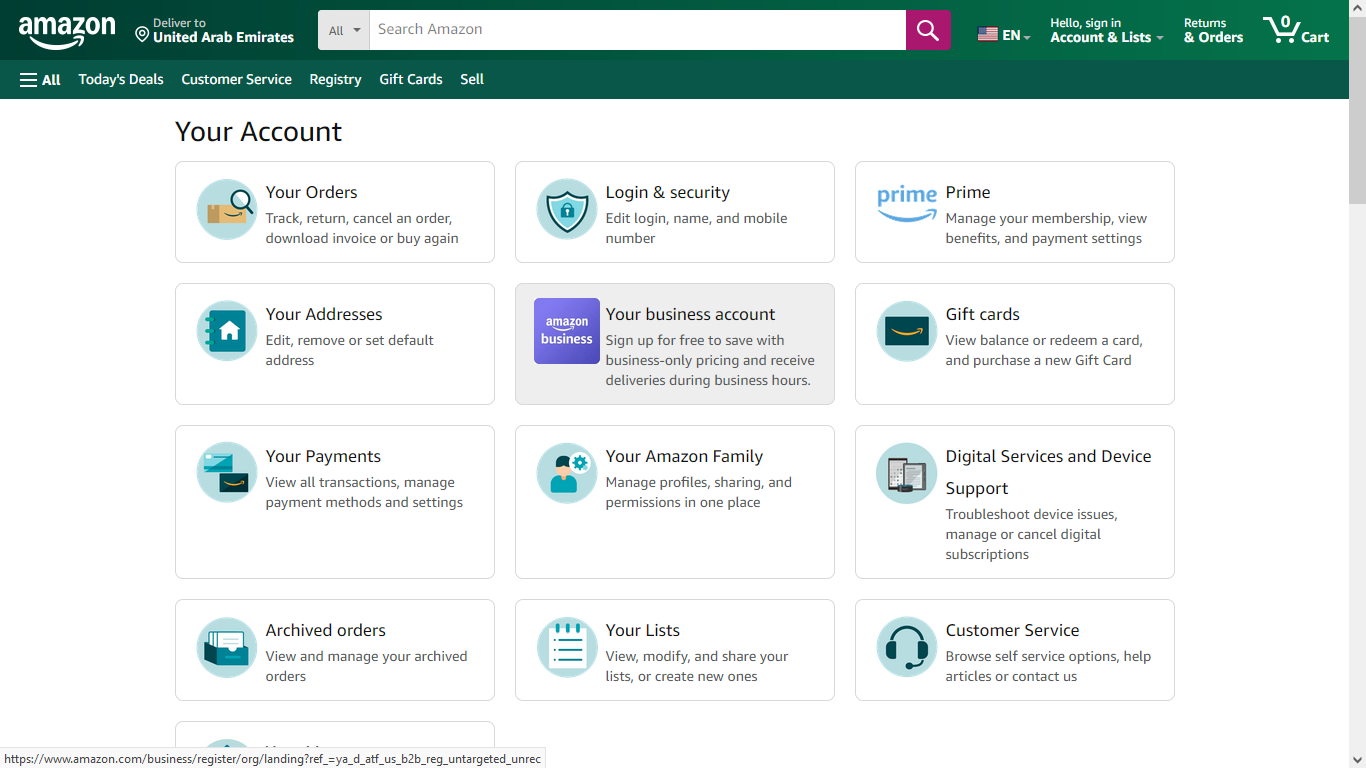Click United Arab Emirates delivery location
The height and width of the screenshot is (768, 1366).
click(x=223, y=38)
